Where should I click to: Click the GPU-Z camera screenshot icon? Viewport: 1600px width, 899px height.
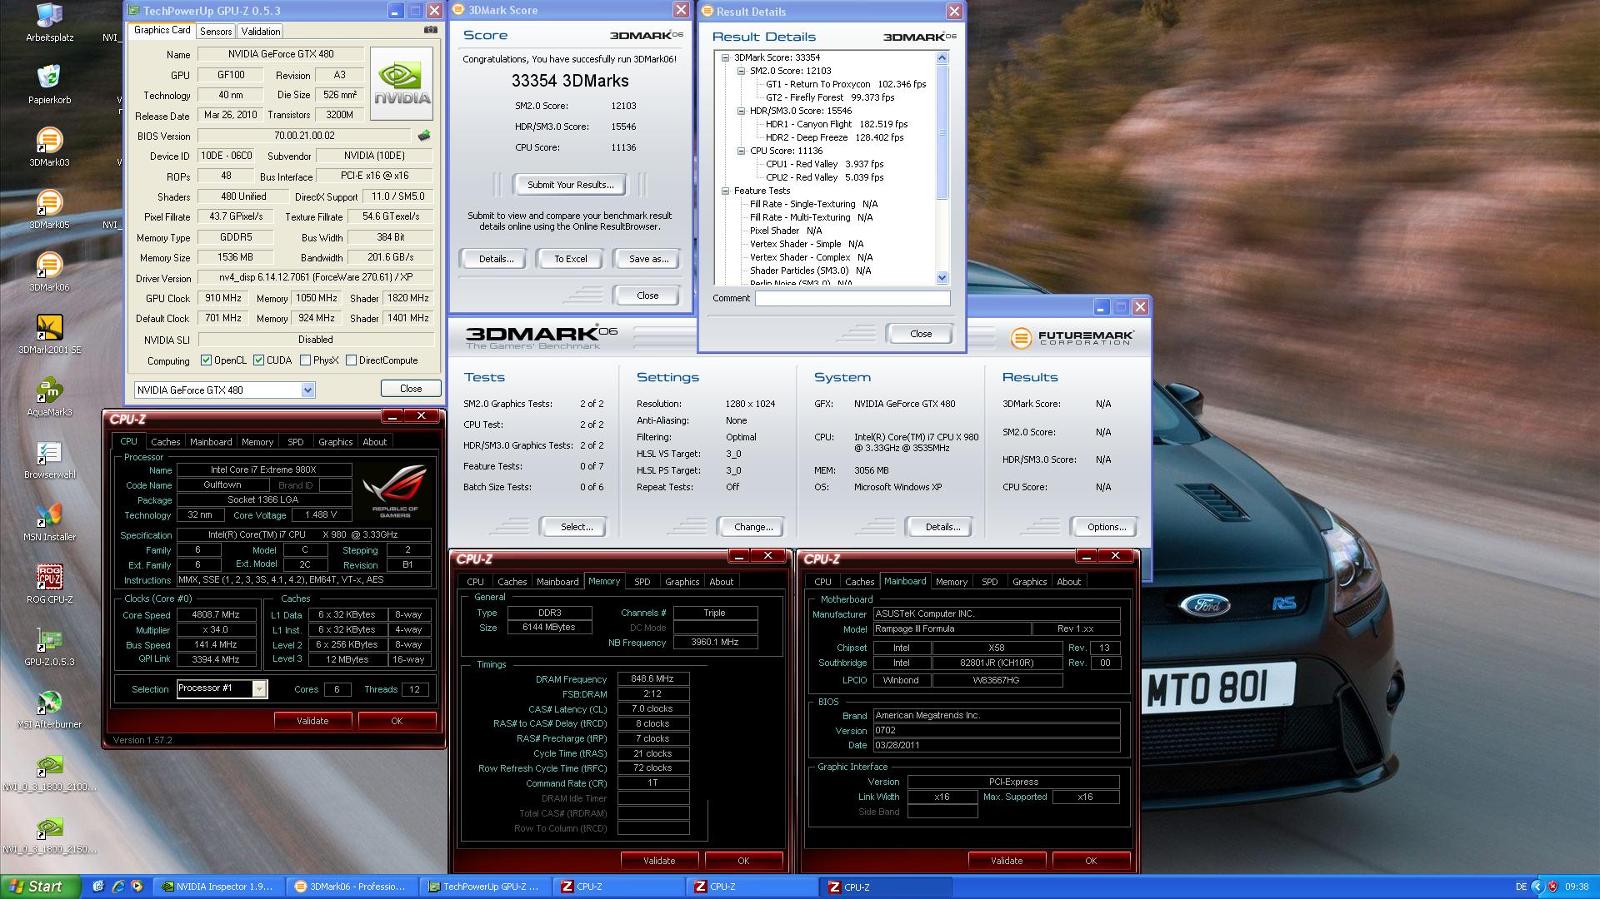click(x=430, y=30)
